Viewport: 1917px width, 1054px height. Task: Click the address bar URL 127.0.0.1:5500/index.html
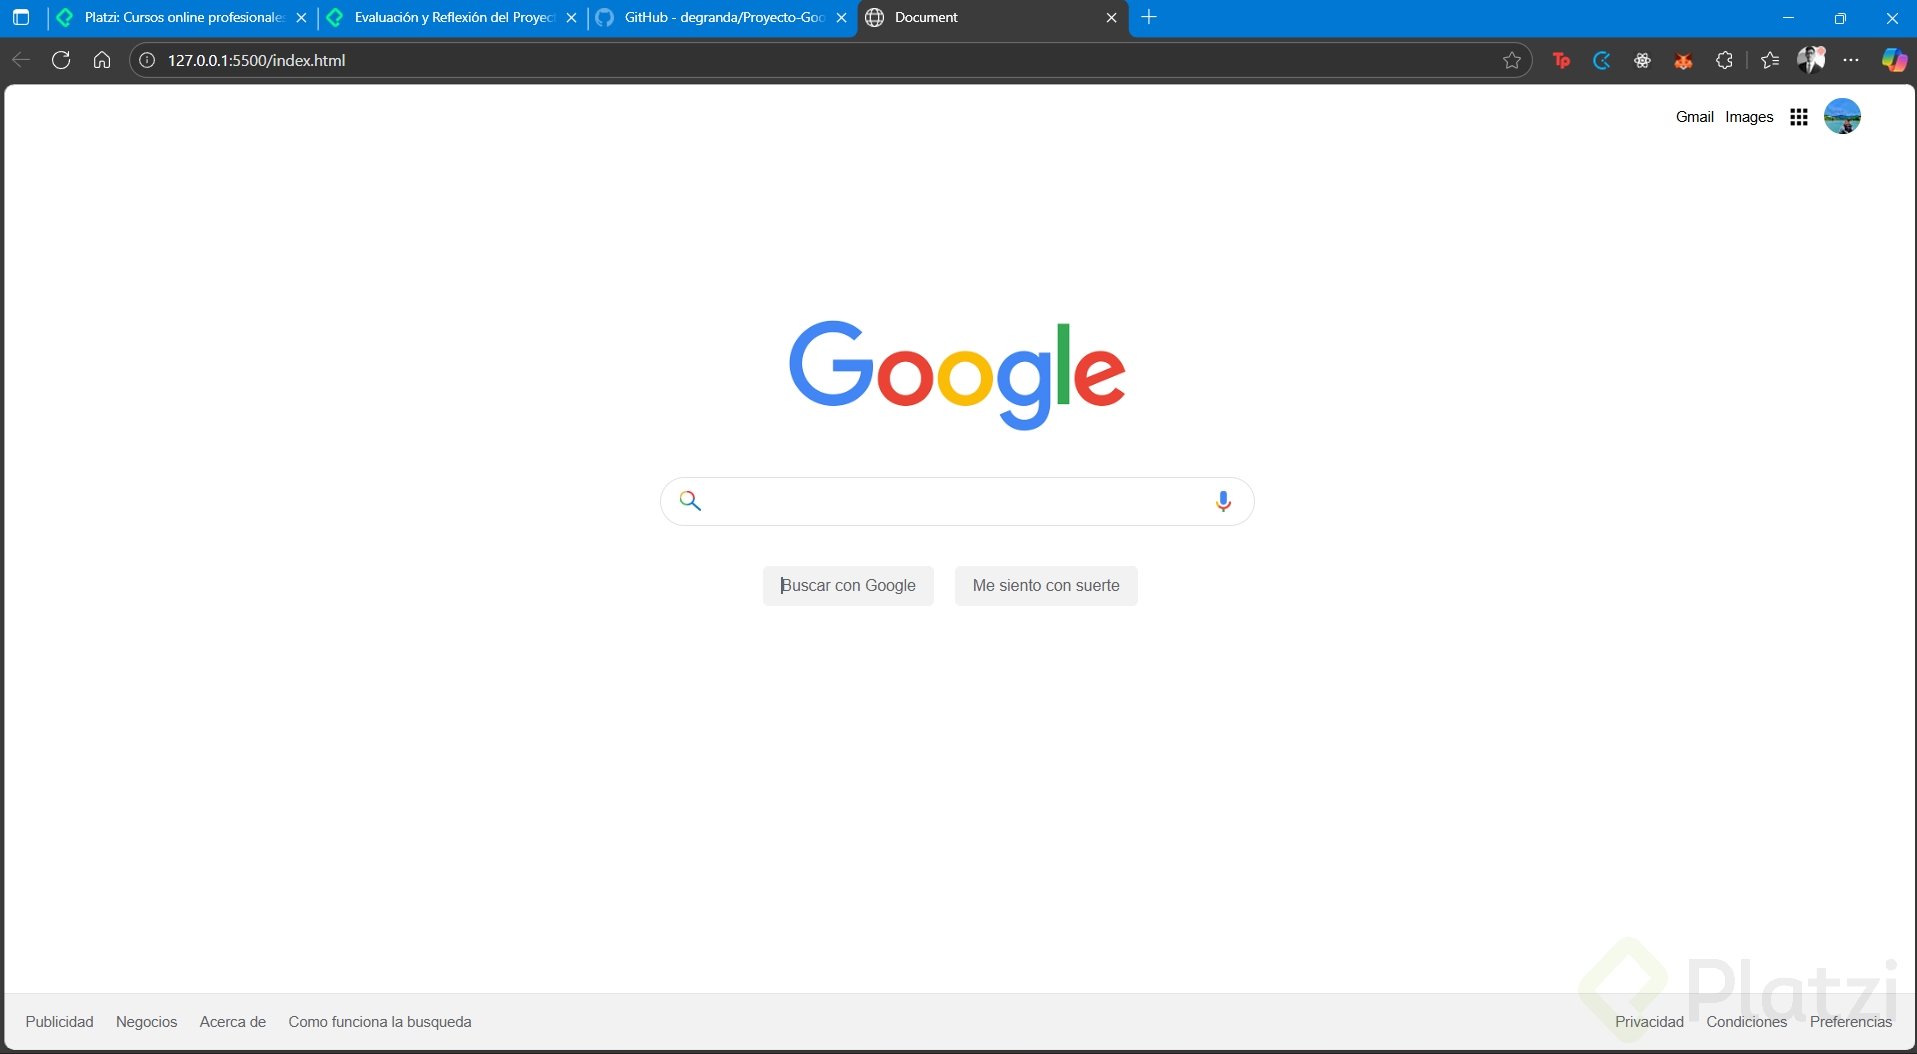pos(257,60)
